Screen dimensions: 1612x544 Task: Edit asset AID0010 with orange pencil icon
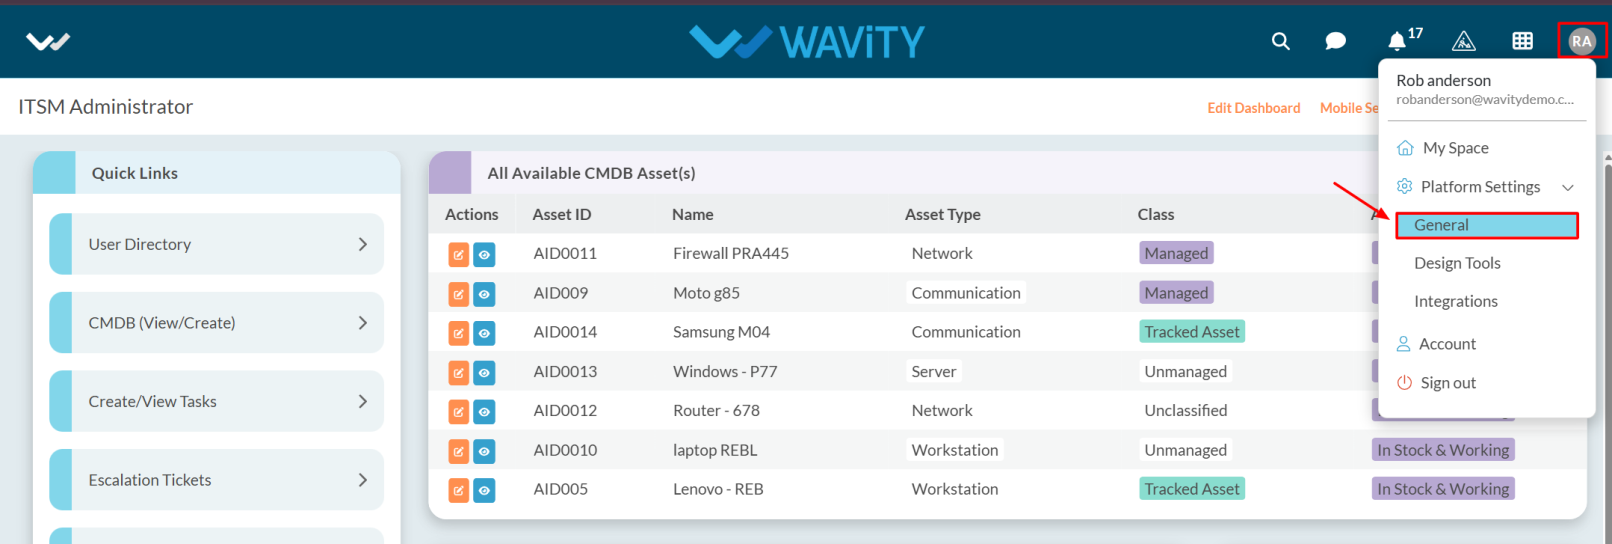point(458,451)
